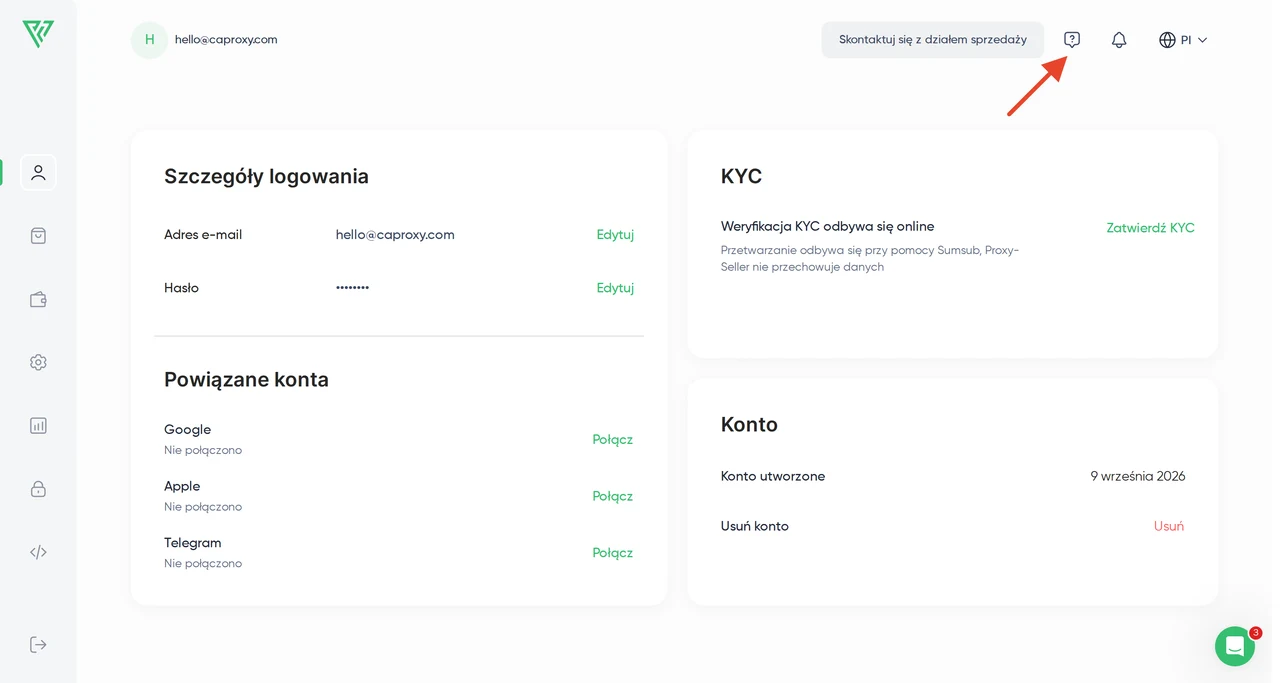Open the help question mark icon
Image resolution: width=1280 pixels, height=683 pixels.
click(x=1072, y=40)
